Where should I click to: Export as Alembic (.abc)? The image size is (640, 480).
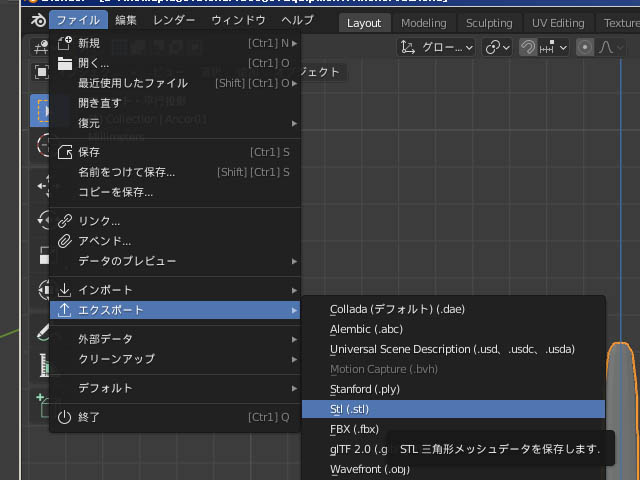(x=453, y=329)
